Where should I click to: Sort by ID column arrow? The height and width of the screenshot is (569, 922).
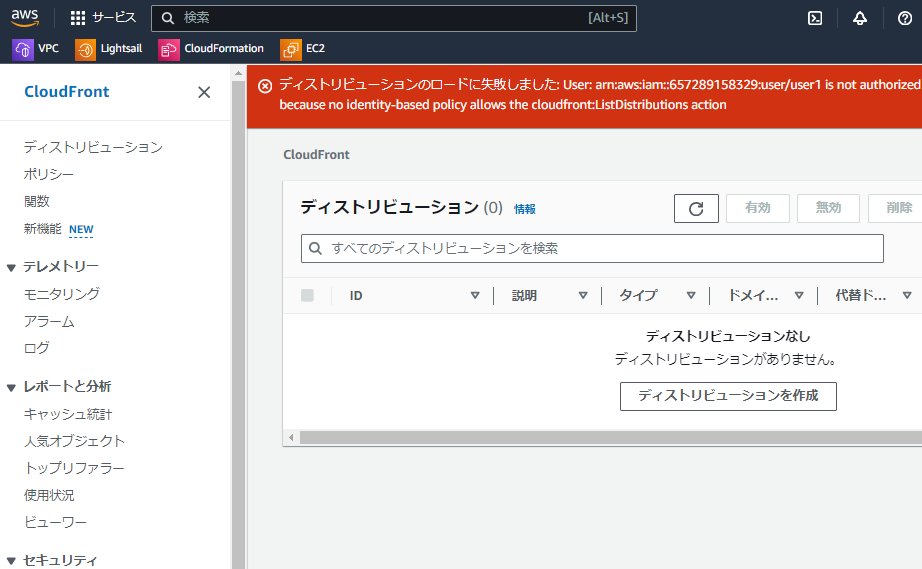[475, 295]
